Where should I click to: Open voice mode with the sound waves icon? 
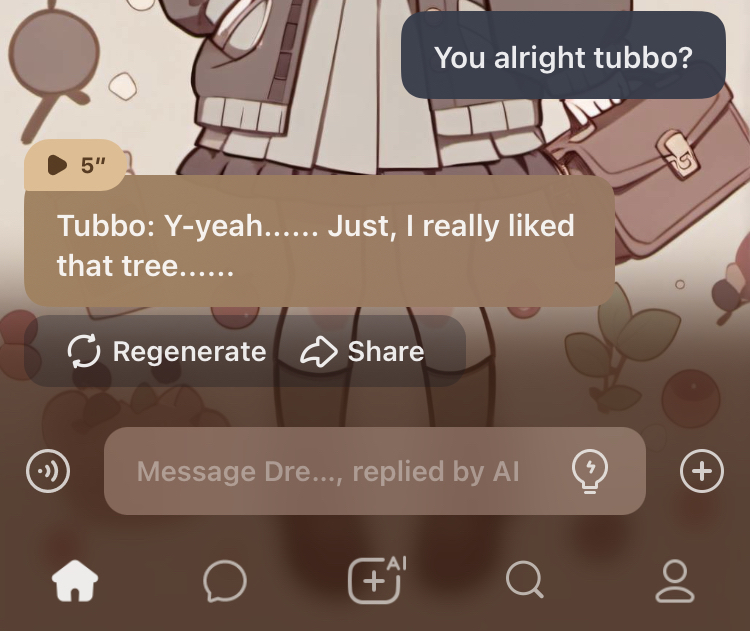tap(48, 471)
